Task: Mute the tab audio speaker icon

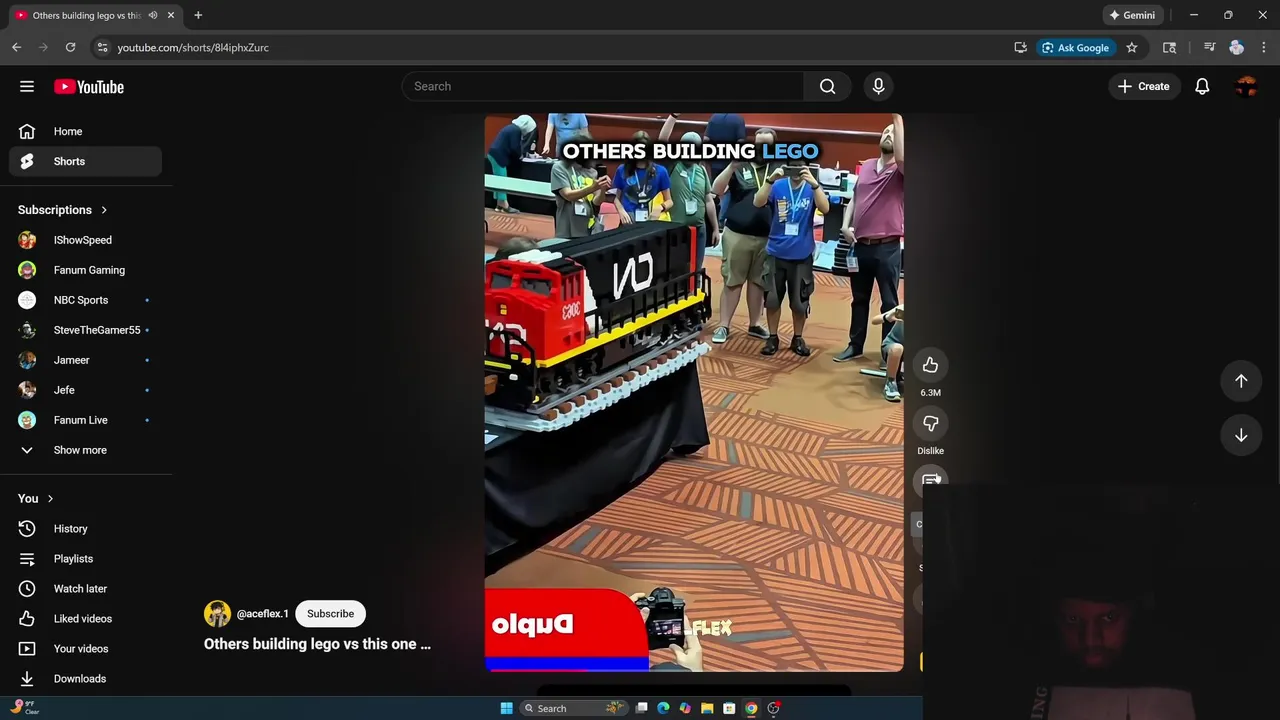Action: click(153, 15)
